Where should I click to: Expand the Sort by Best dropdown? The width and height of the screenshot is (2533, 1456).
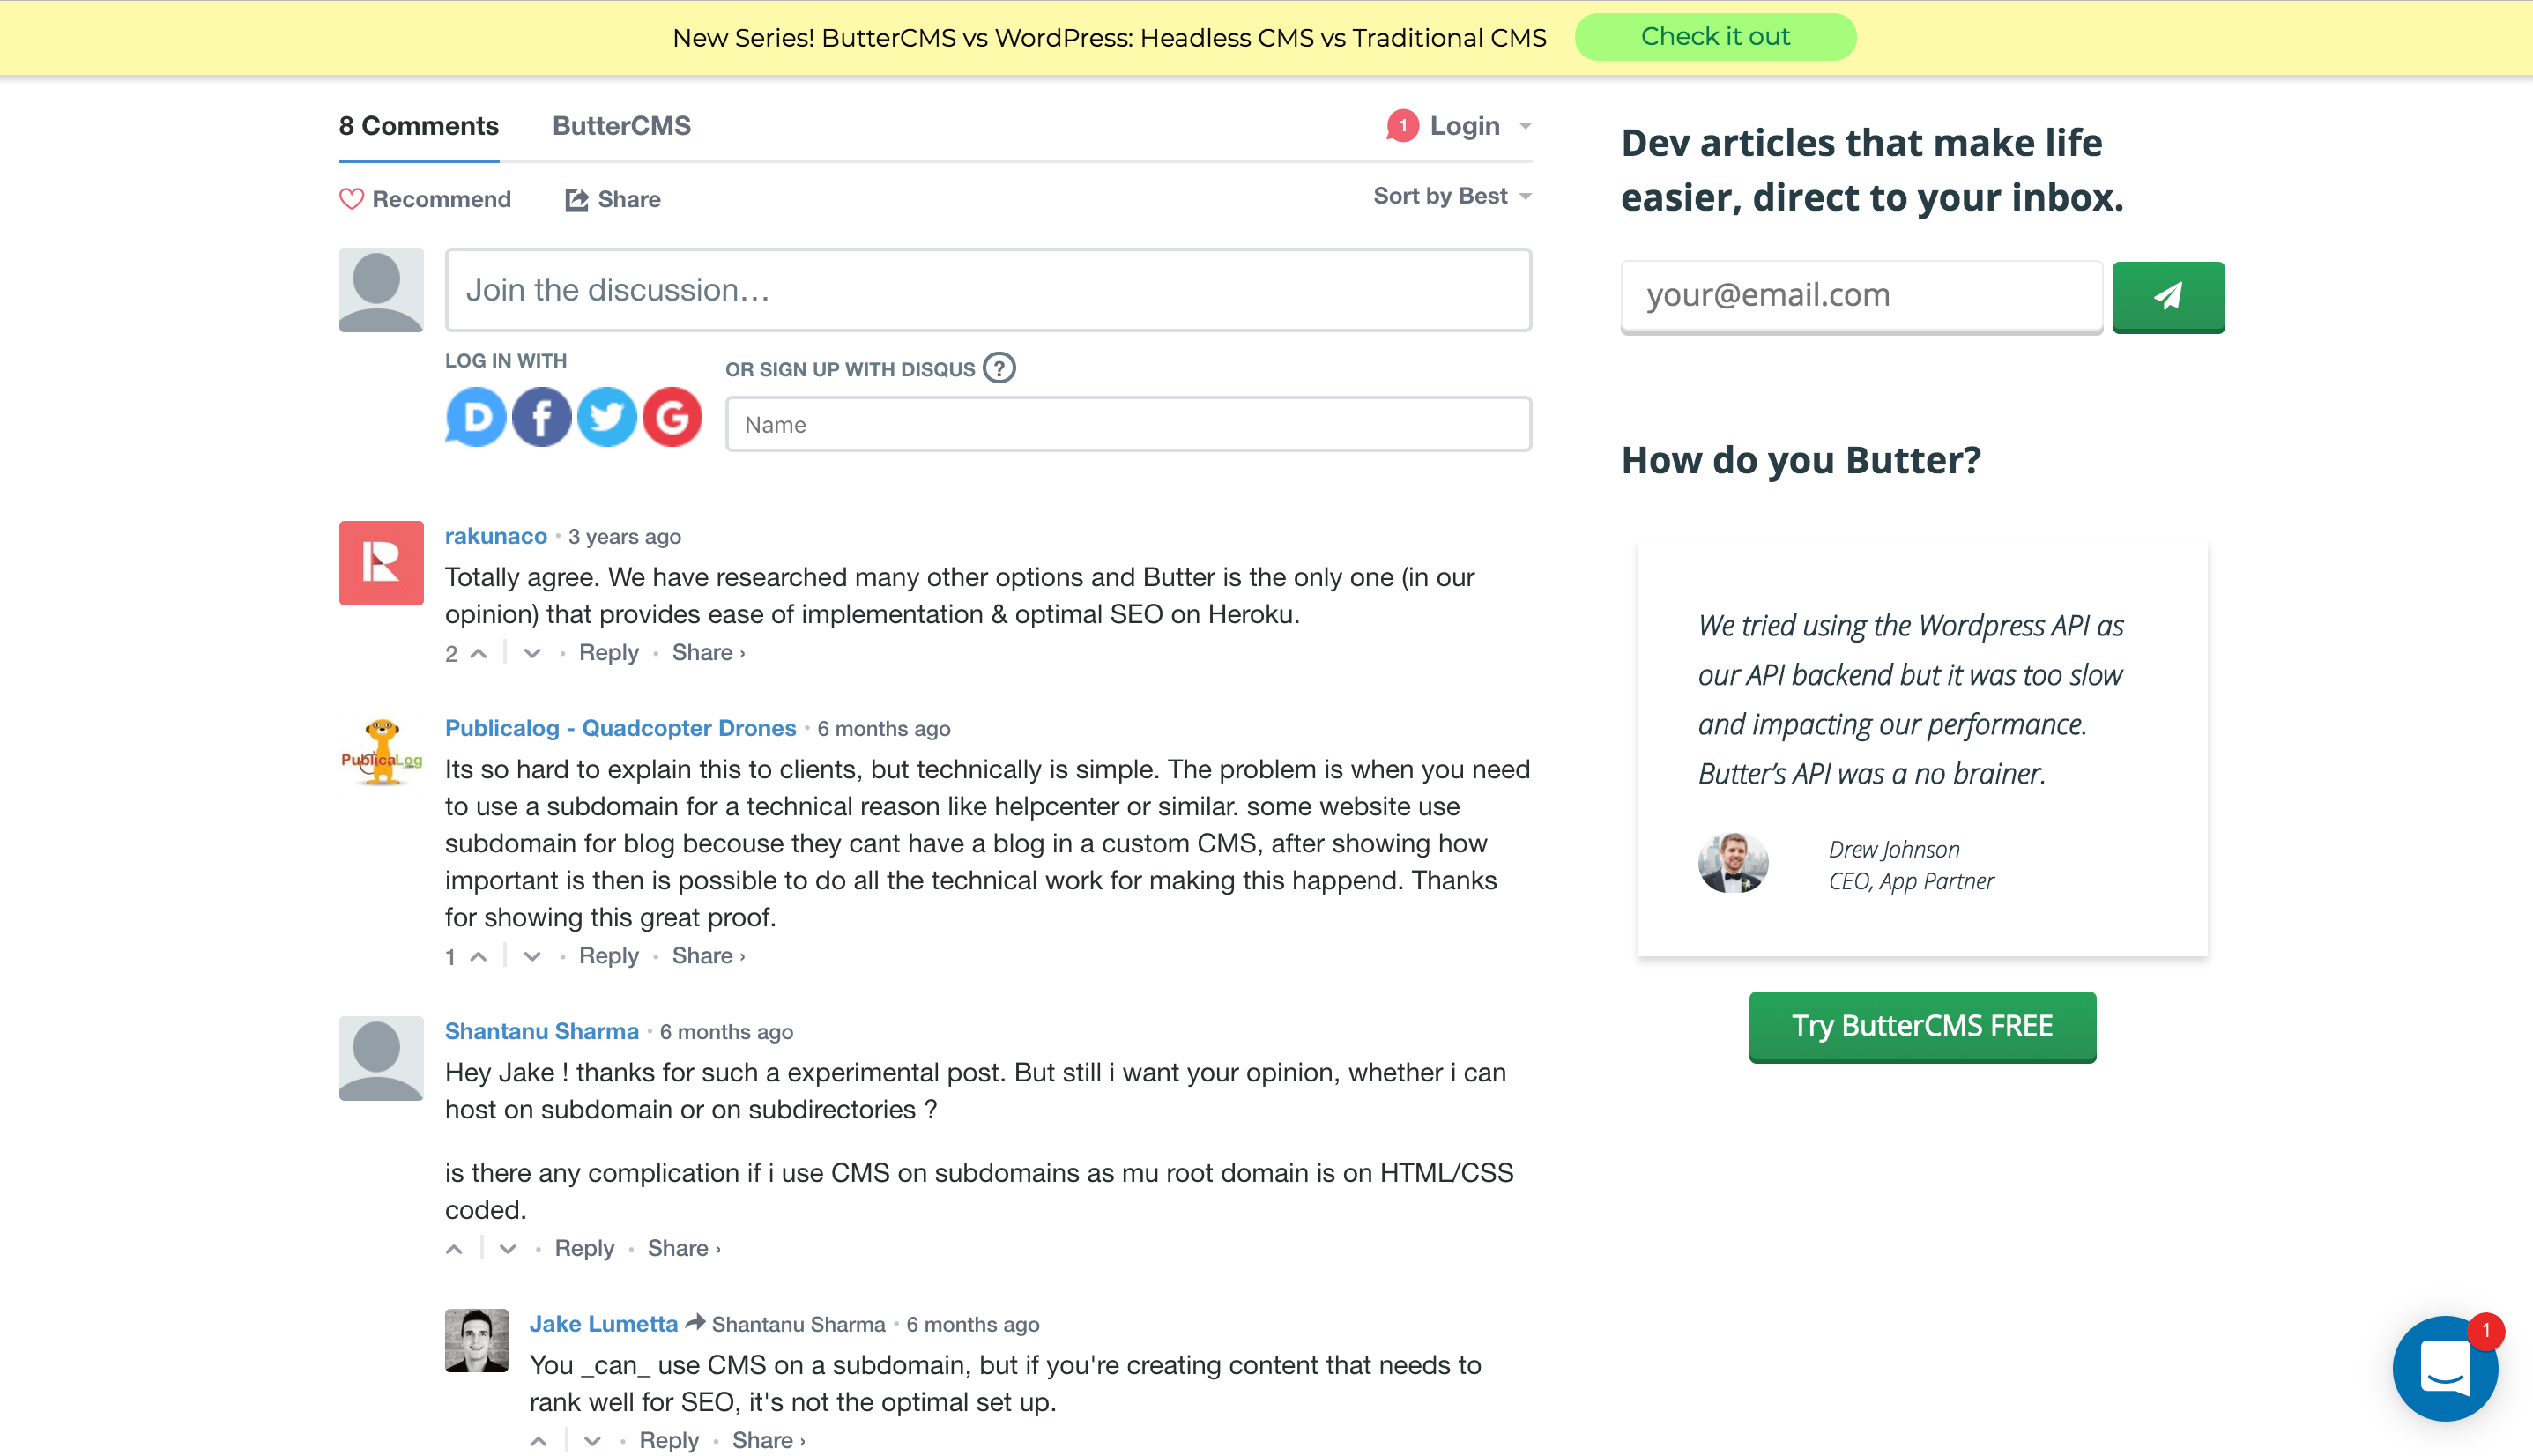pyautogui.click(x=1451, y=196)
